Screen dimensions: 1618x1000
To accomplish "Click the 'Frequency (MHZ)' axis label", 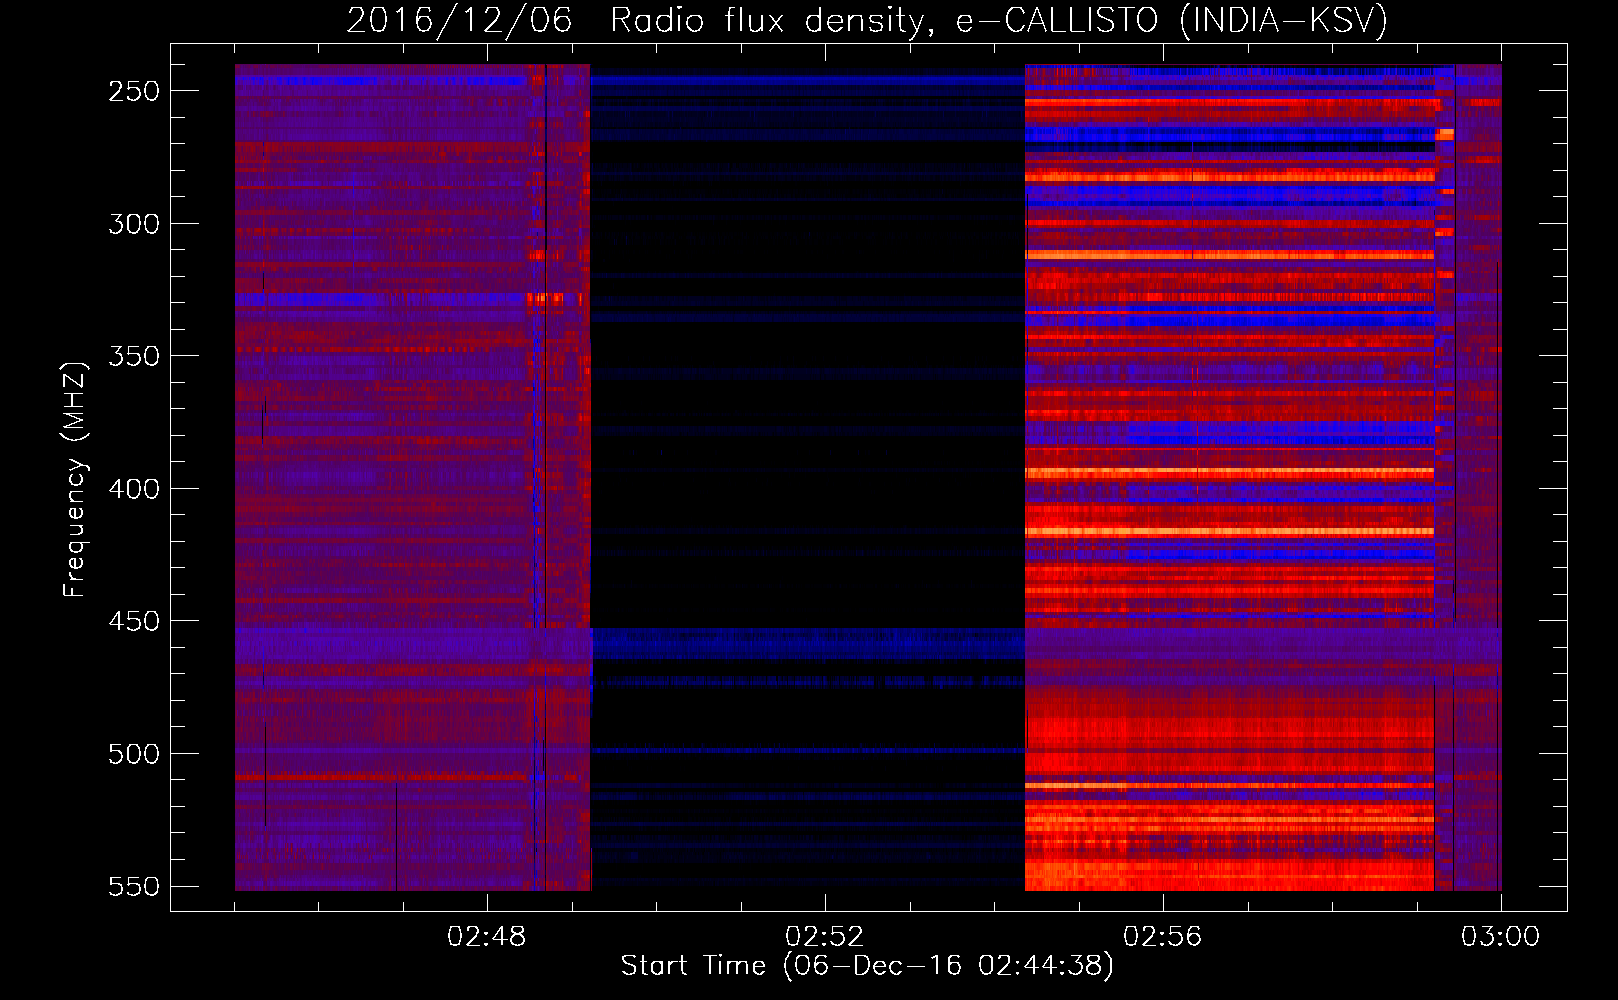I will coord(74,479).
